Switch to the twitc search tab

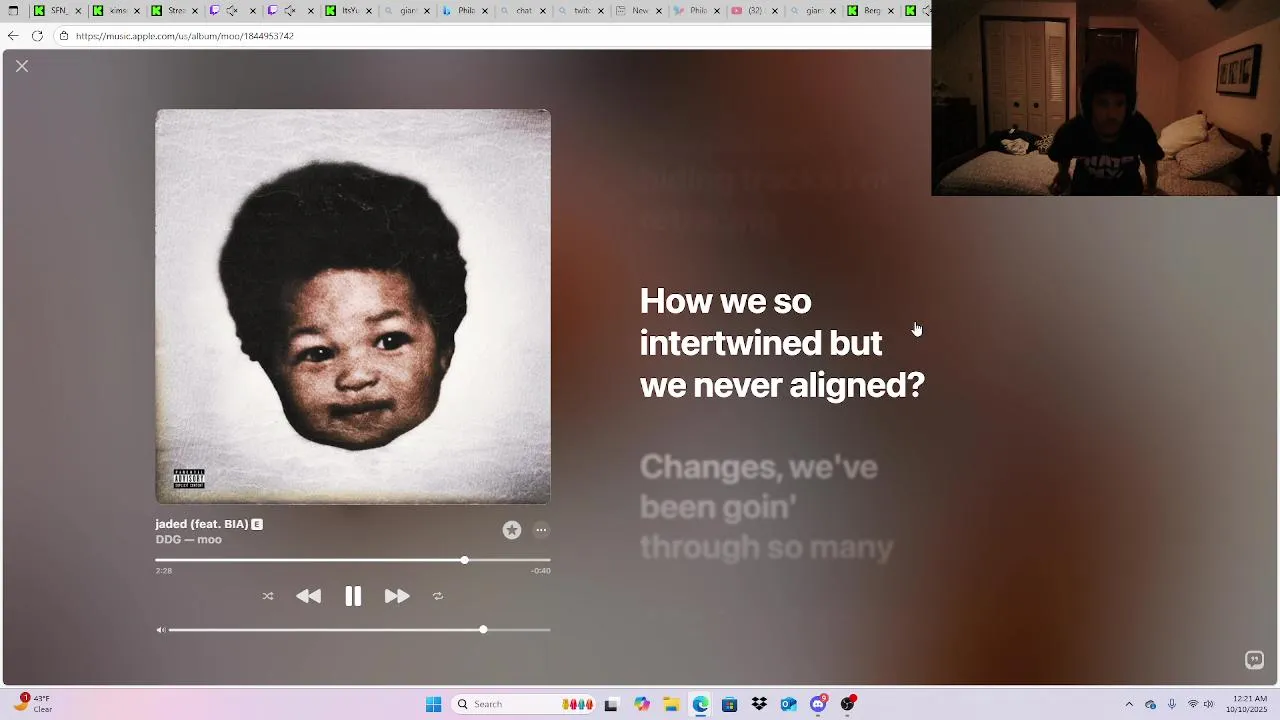click(582, 11)
